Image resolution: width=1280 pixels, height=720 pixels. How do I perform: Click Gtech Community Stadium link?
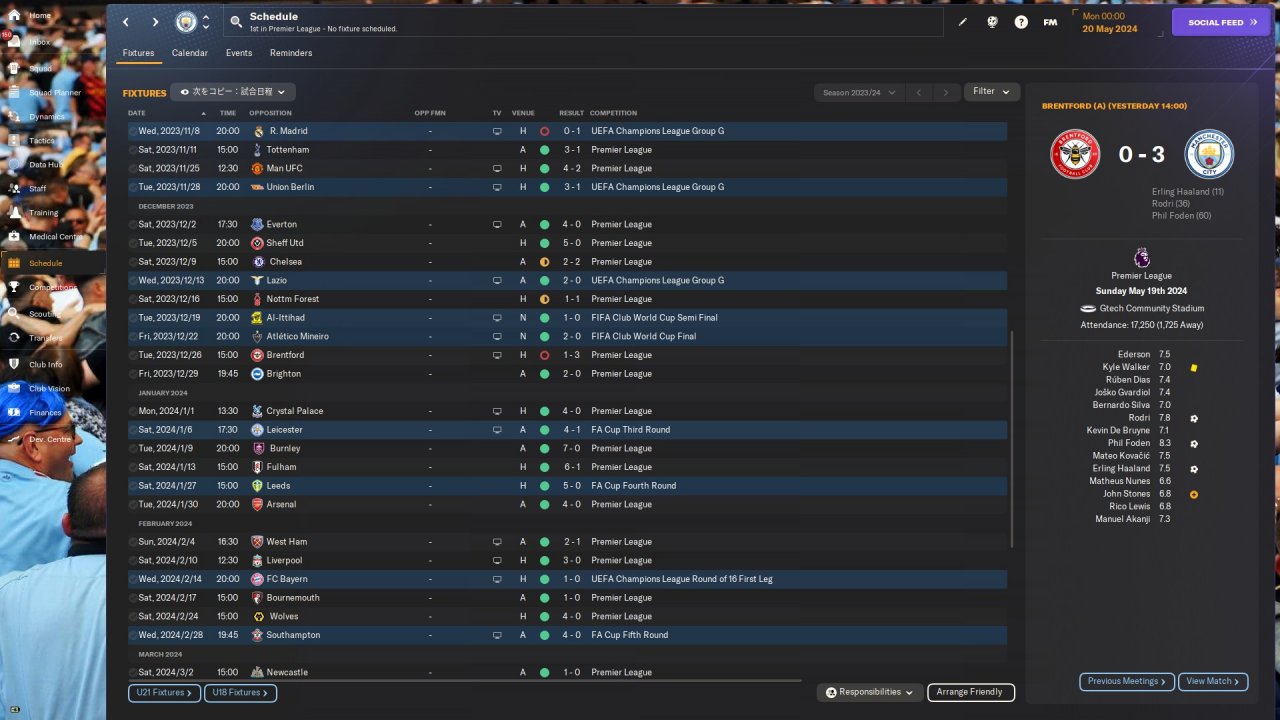tap(1150, 309)
